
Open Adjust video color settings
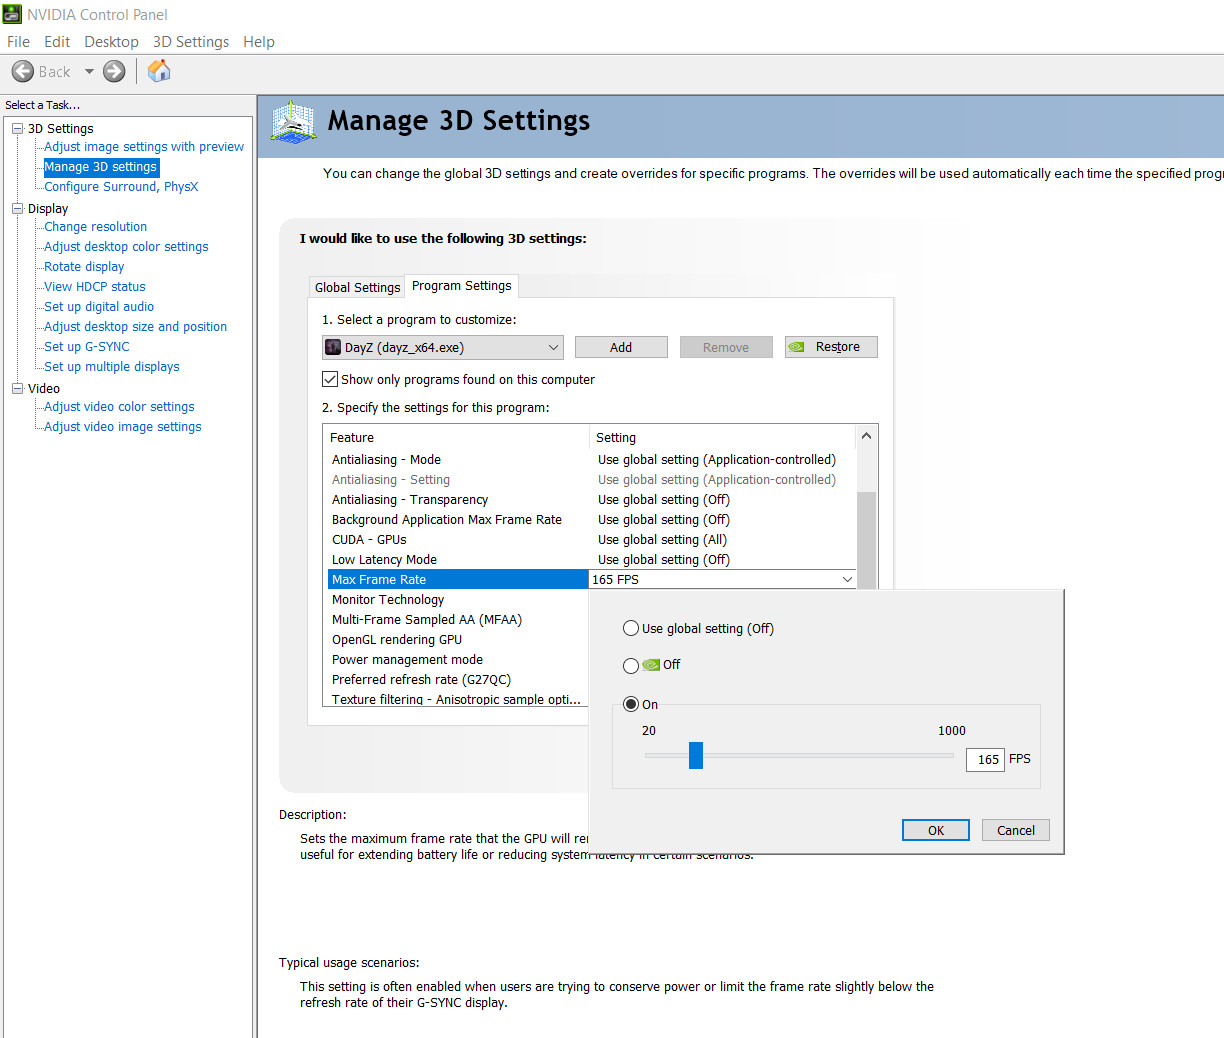tap(119, 406)
